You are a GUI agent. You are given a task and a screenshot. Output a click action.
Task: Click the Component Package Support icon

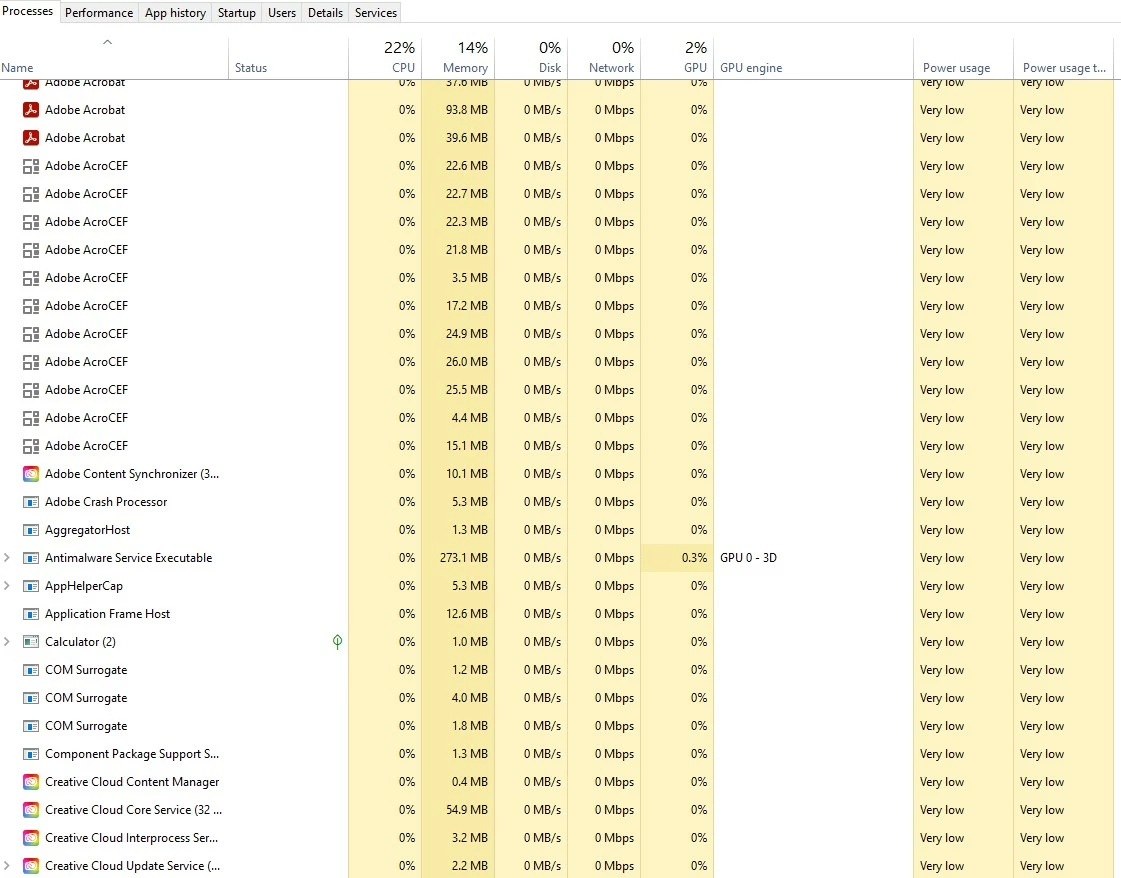pos(31,754)
